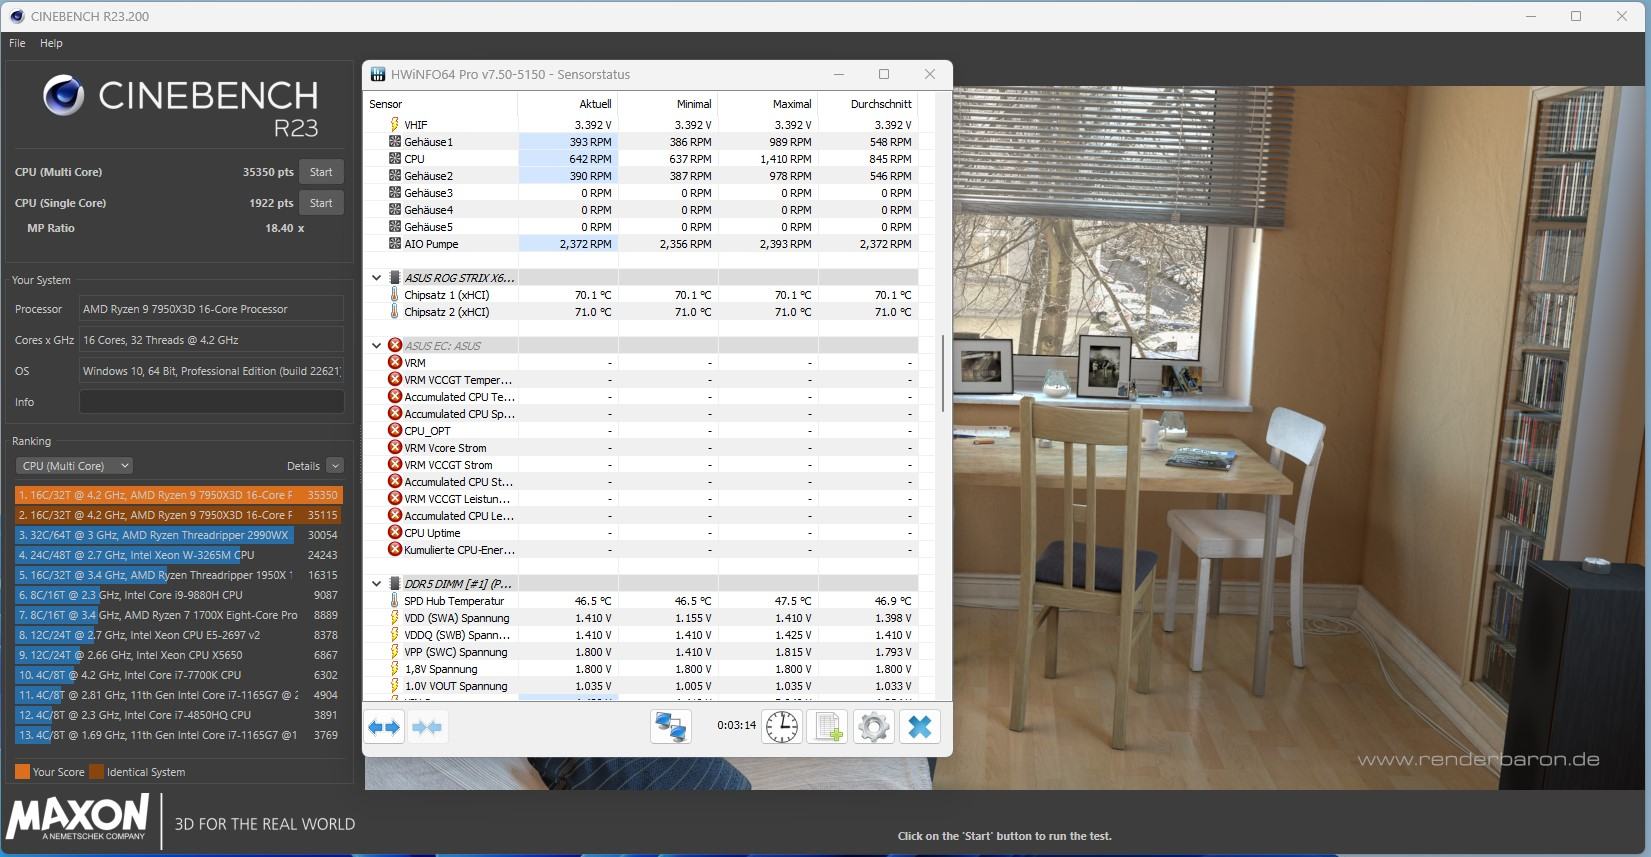Expand the ranking Details dropdown arrow
1651x857 pixels.
(335, 466)
